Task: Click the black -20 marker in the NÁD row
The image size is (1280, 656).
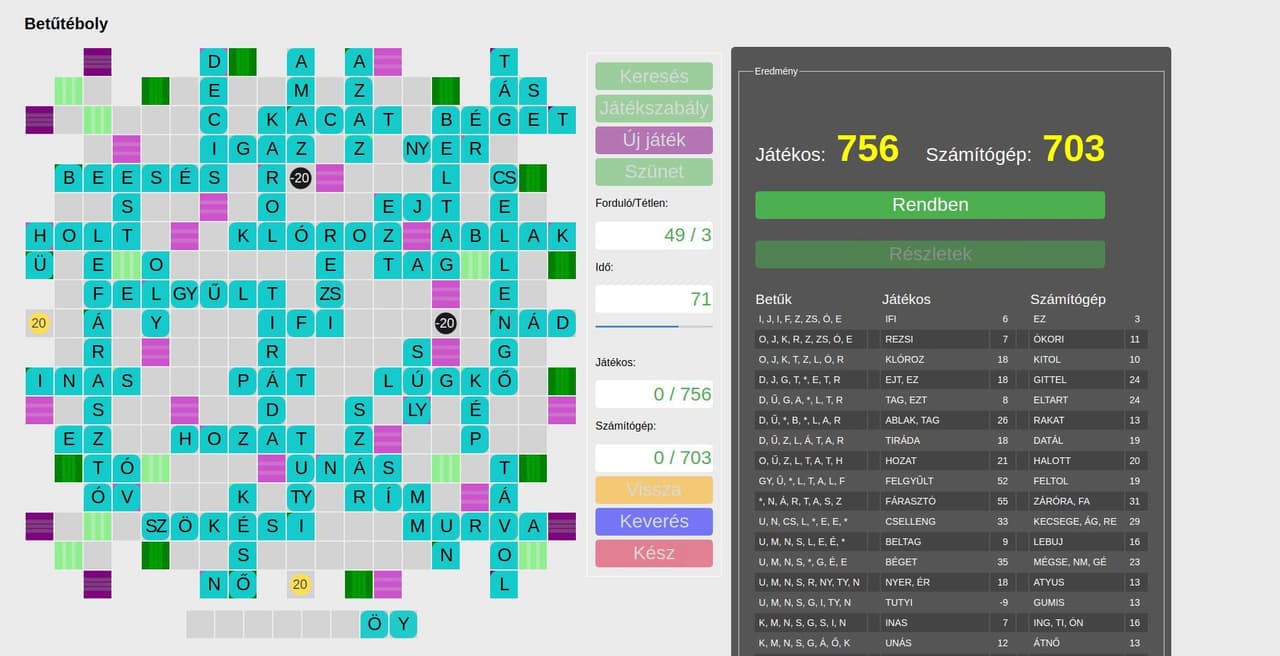Action: [446, 323]
